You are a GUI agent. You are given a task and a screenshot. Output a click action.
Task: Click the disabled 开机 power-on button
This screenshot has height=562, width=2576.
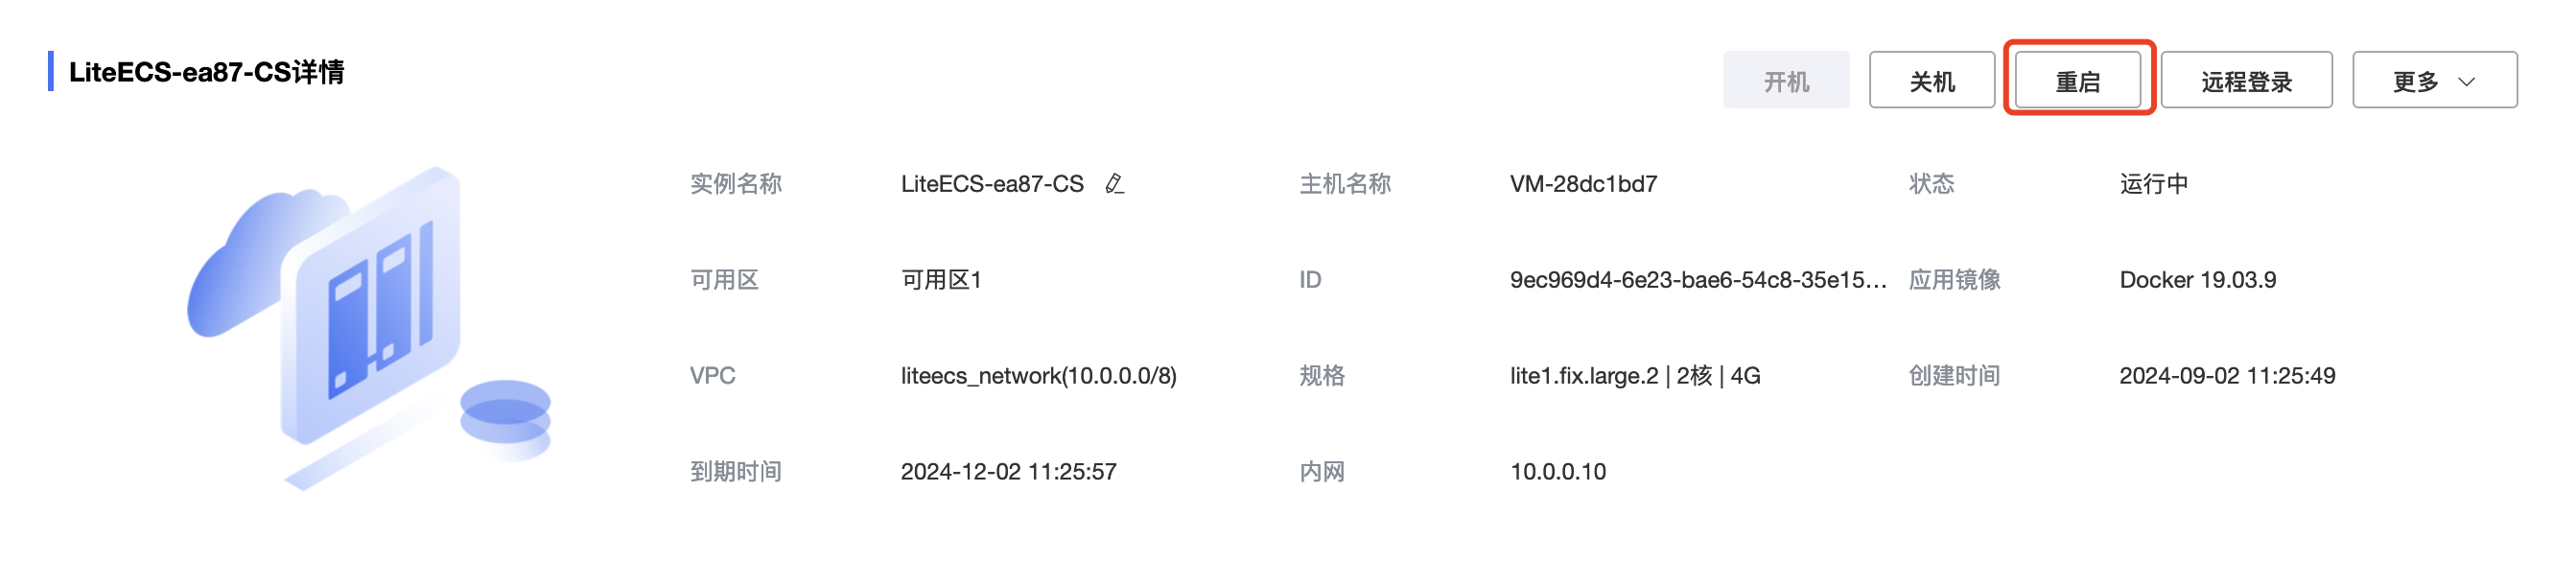click(x=1786, y=80)
